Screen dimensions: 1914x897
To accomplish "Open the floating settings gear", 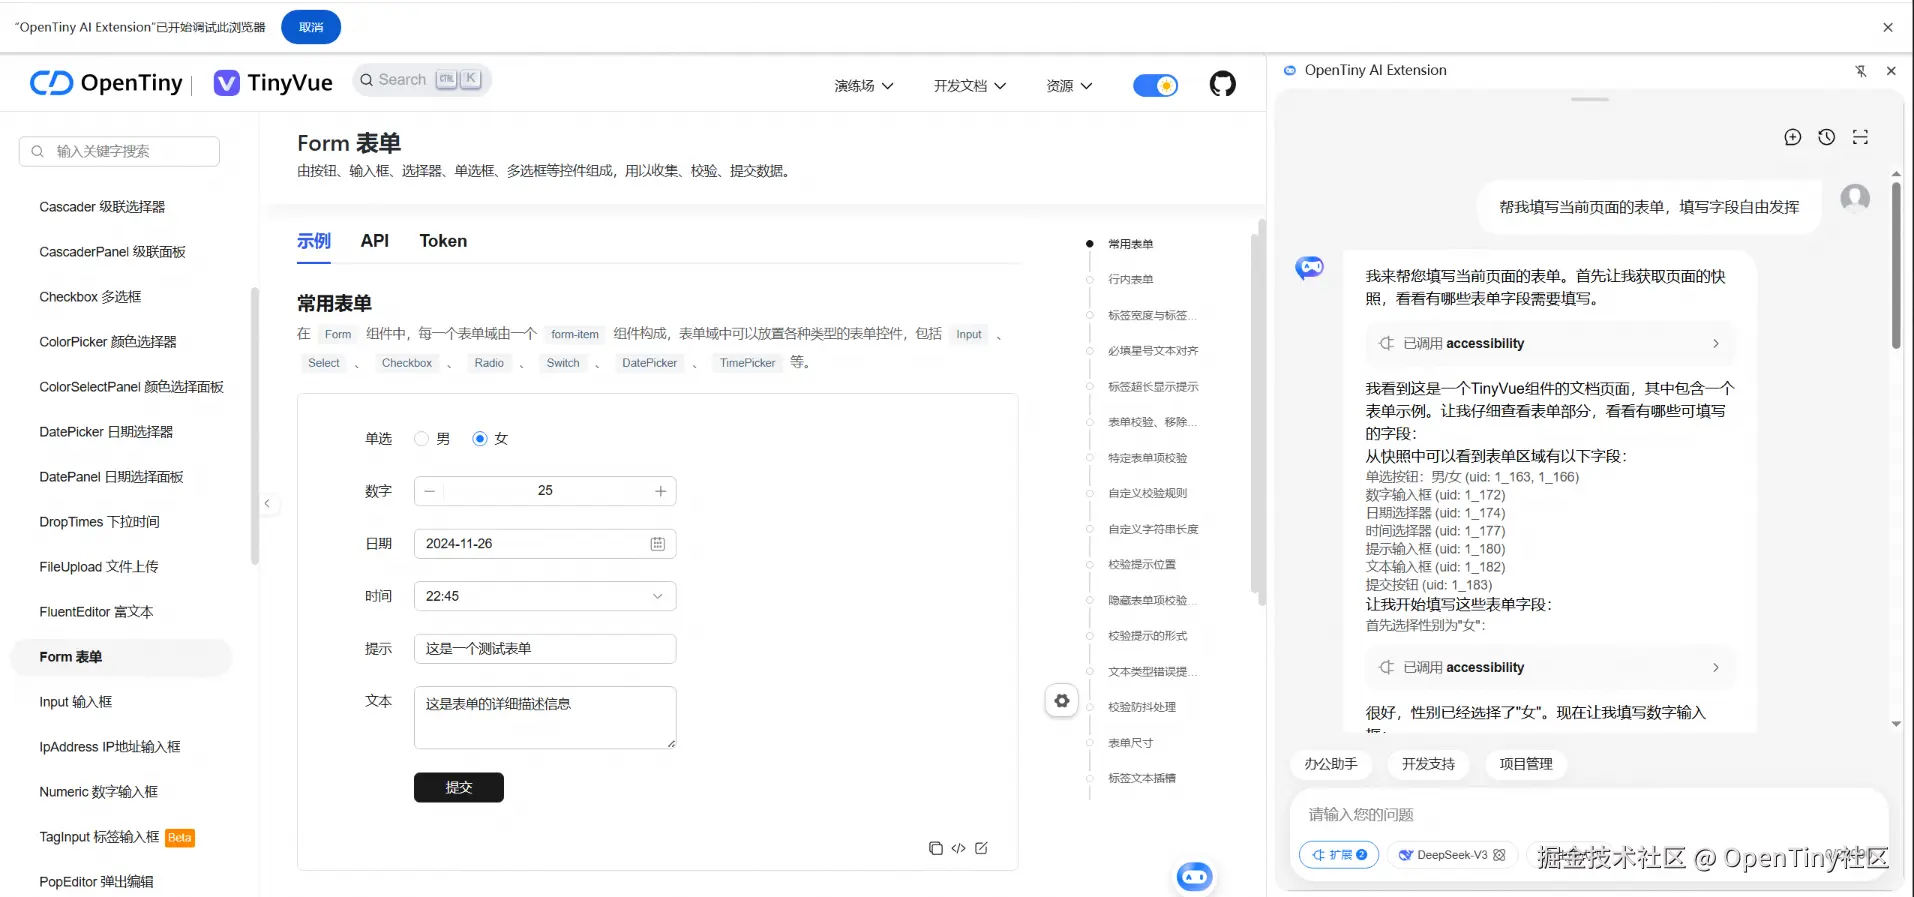I will [x=1062, y=701].
